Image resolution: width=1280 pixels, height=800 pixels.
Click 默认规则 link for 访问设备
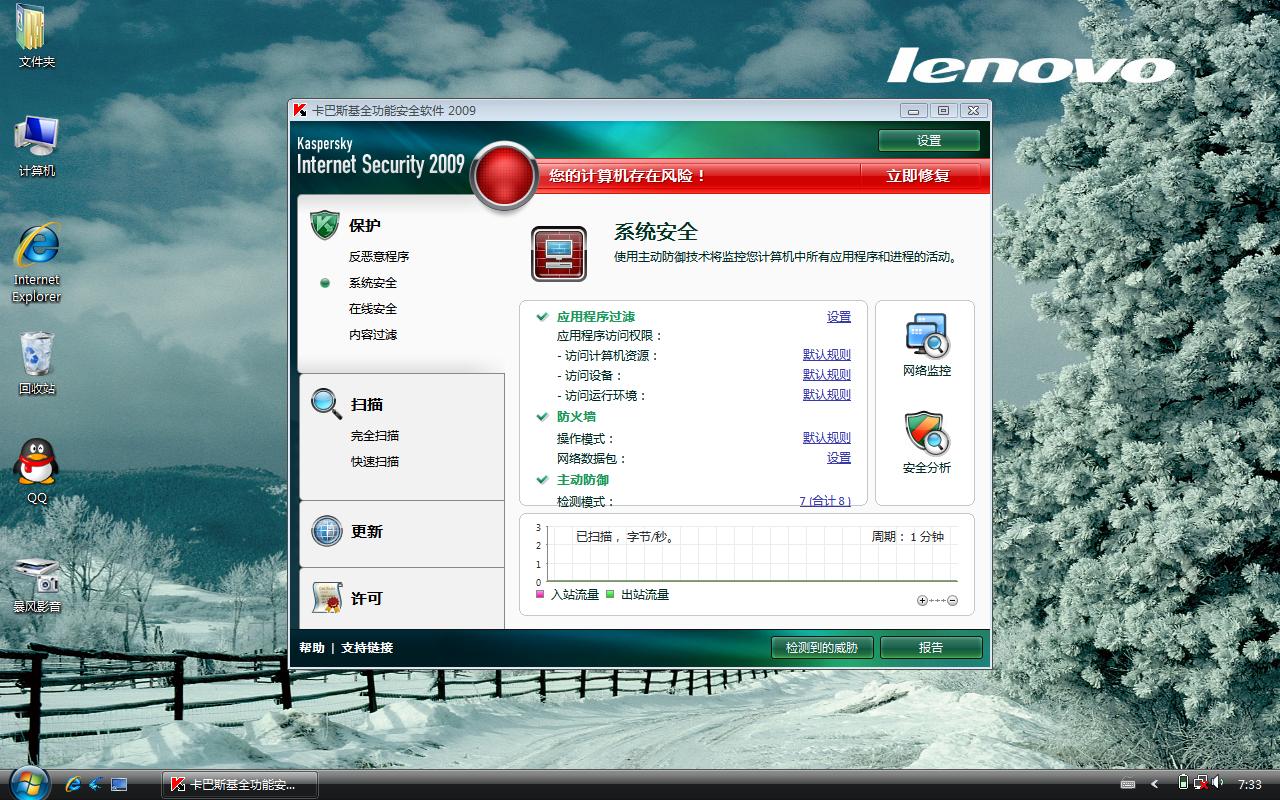tap(827, 375)
